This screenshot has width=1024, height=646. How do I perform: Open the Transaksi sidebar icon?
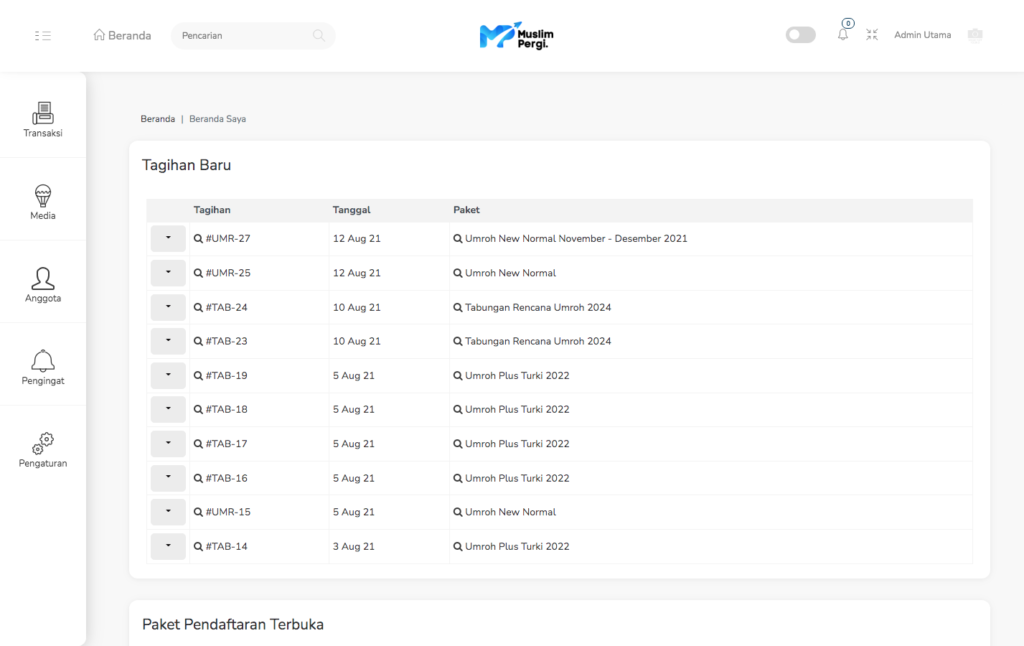43,113
